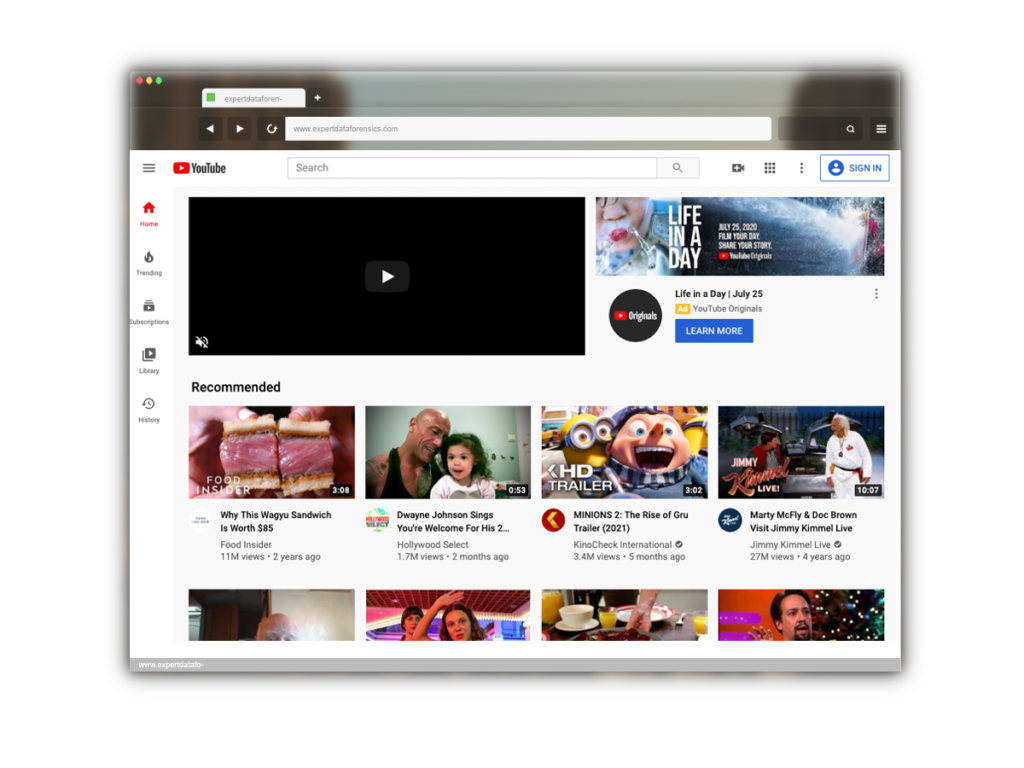Unmute the featured video player

coord(202,342)
